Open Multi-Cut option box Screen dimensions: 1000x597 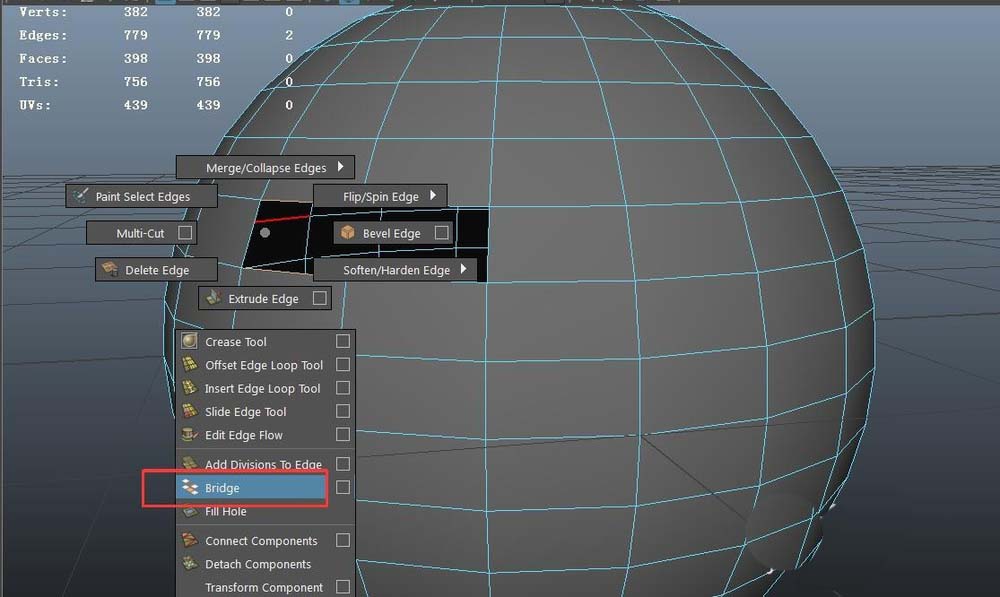point(185,232)
